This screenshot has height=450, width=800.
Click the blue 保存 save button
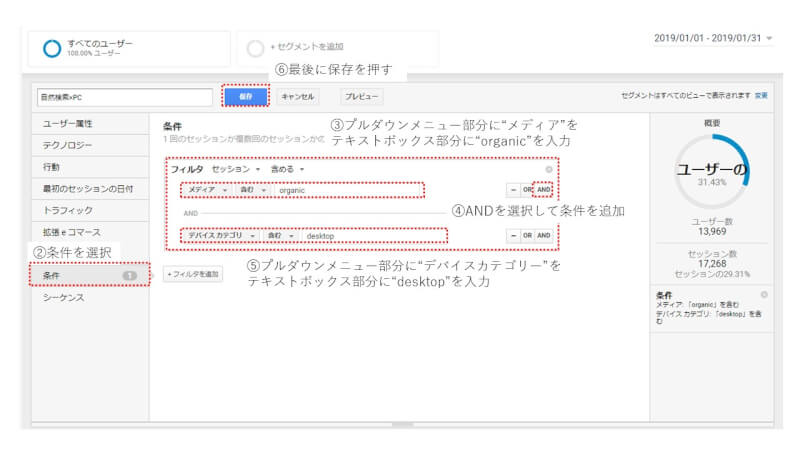(x=246, y=96)
